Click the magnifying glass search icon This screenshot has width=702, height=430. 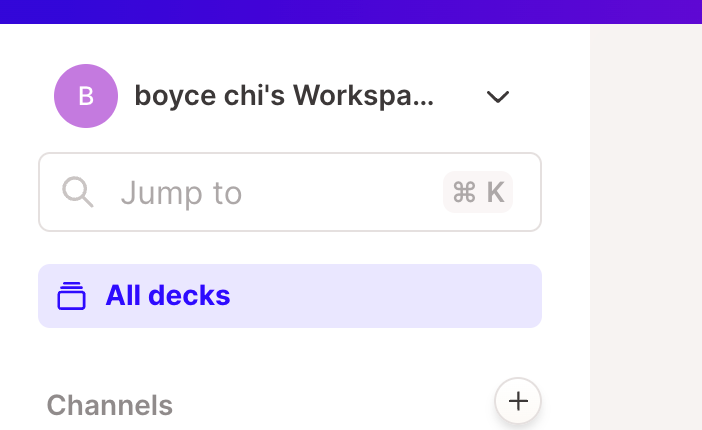click(x=78, y=192)
